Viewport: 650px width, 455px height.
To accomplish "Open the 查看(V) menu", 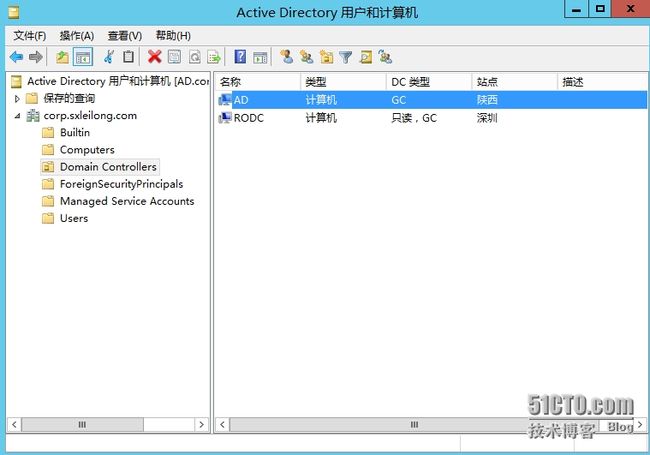I will click(125, 36).
